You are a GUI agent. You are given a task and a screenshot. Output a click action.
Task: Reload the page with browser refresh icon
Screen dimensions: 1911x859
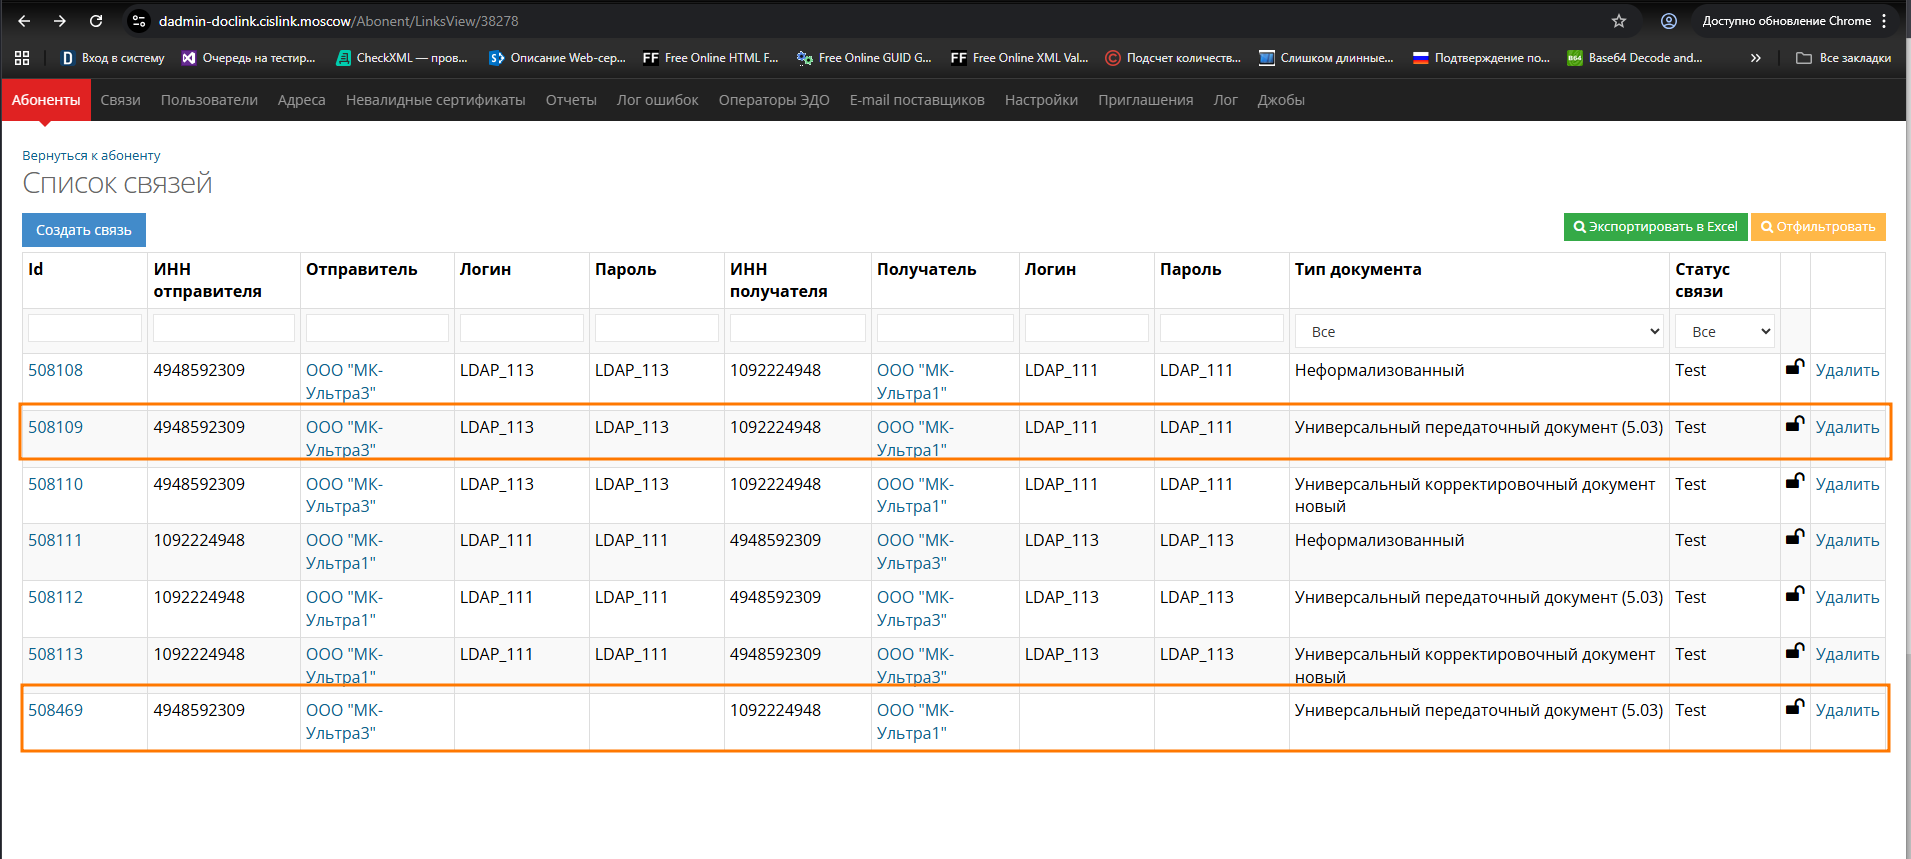pos(96,21)
